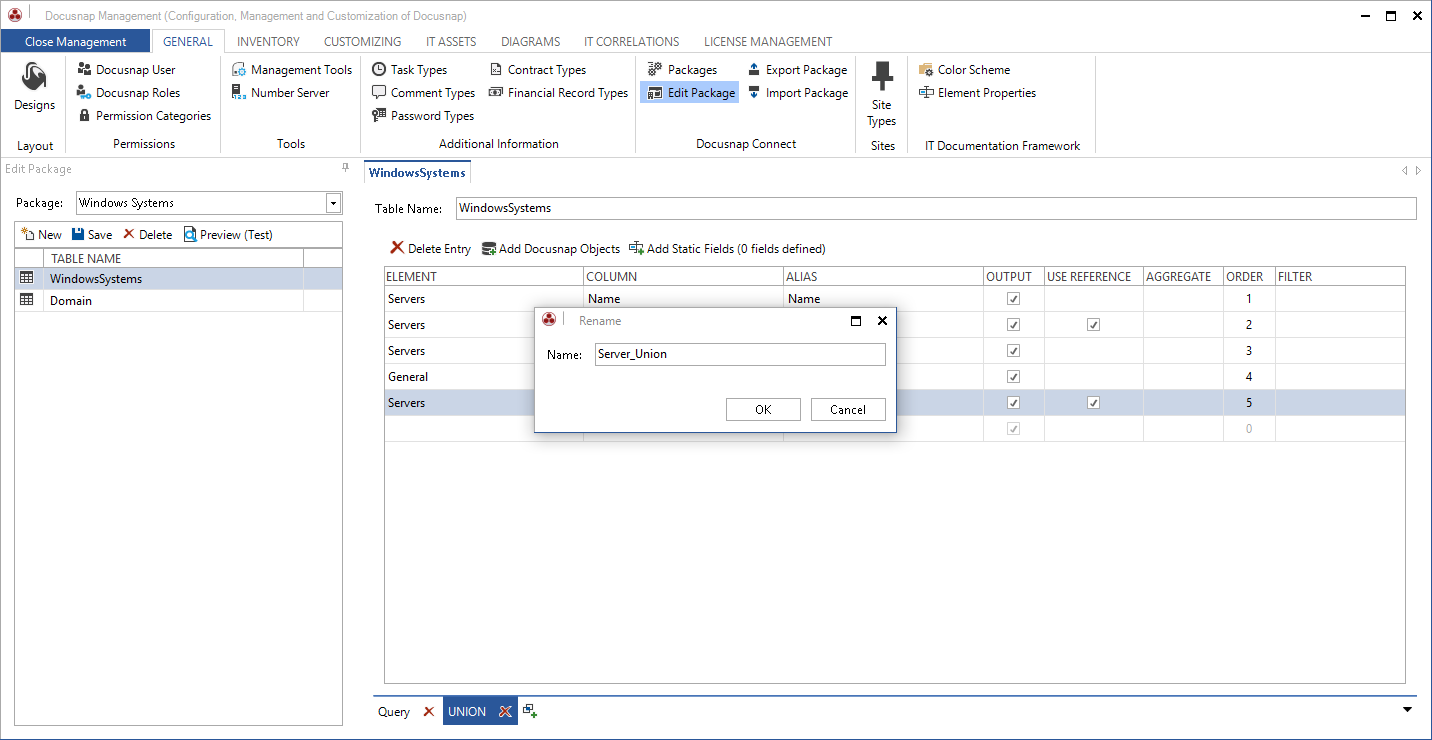Select the General element row
Screen dimensions: 1432x740
click(895, 377)
